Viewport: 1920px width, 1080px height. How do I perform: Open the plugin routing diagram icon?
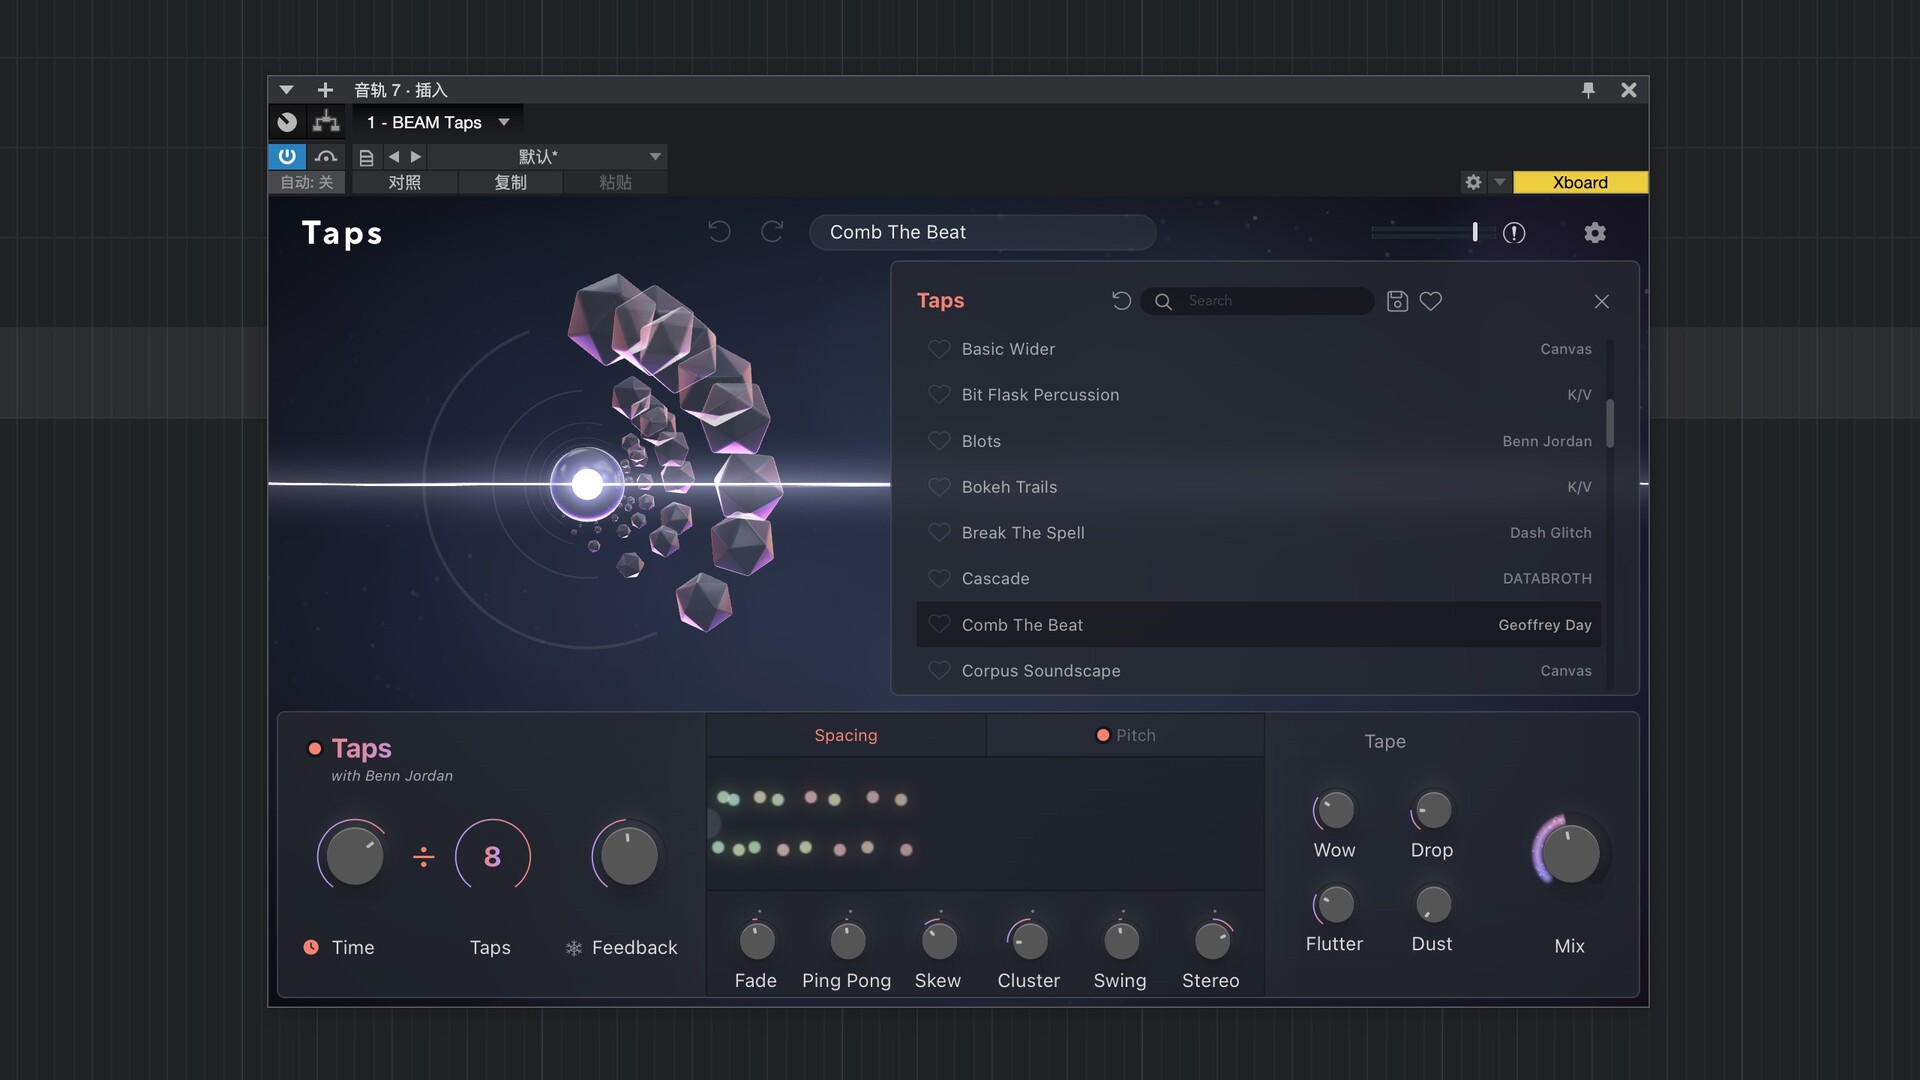click(326, 122)
